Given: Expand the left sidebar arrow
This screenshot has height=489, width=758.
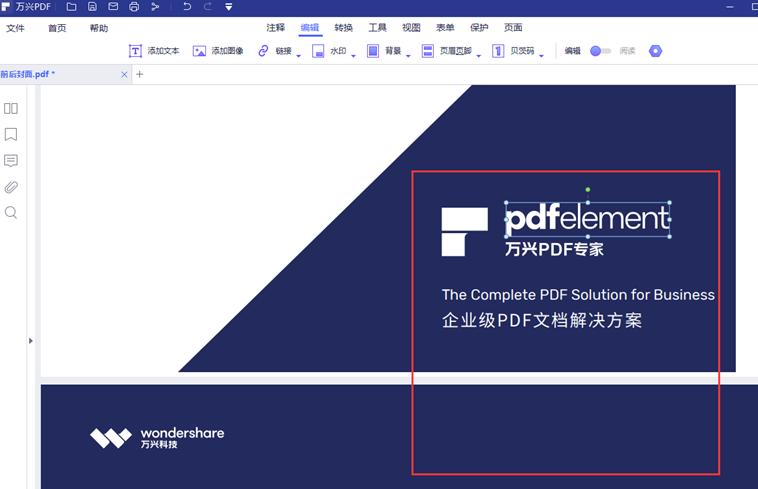Looking at the screenshot, I should pos(30,341).
